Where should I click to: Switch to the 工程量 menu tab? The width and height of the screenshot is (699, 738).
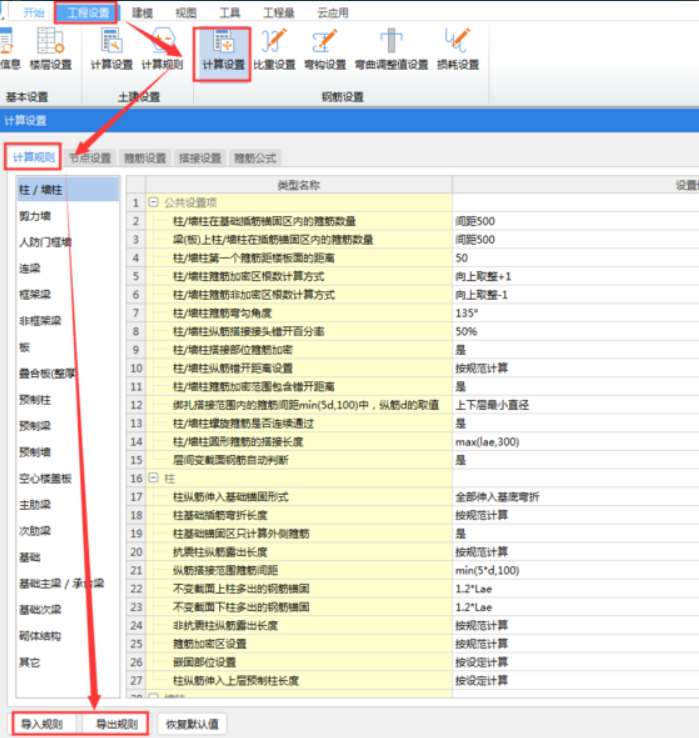279,12
